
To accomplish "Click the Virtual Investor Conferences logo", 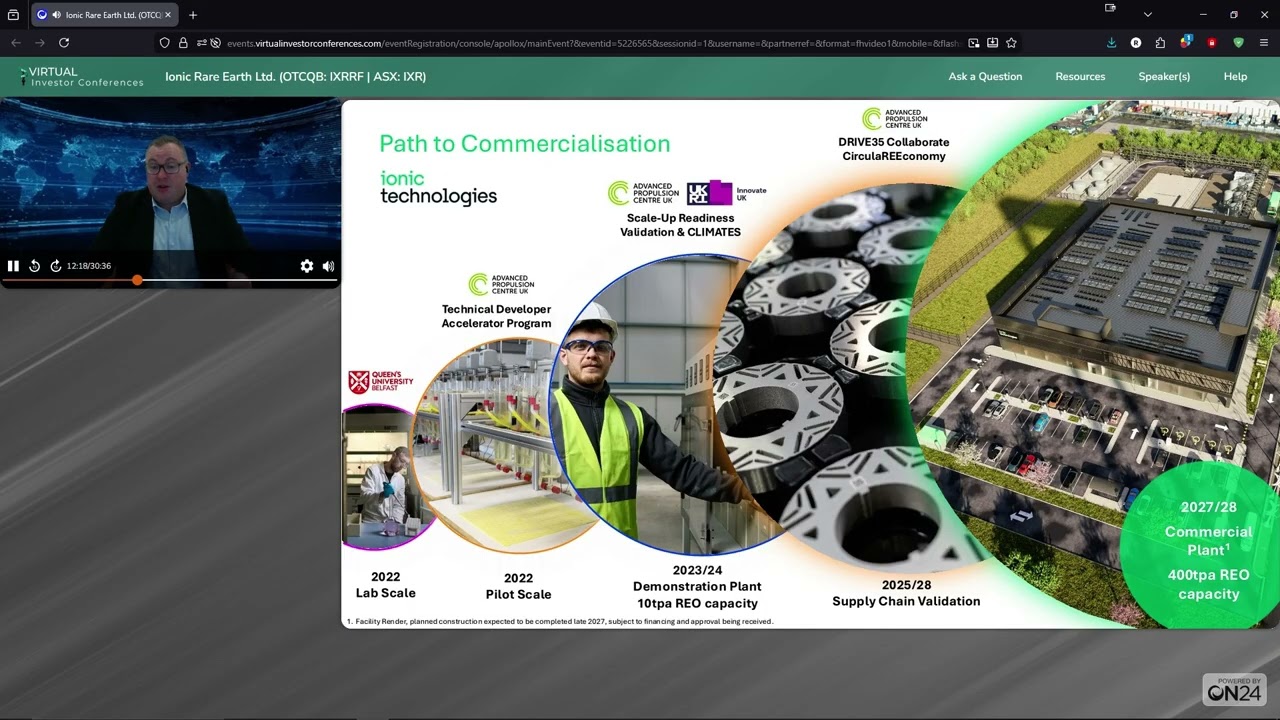I will (x=82, y=77).
